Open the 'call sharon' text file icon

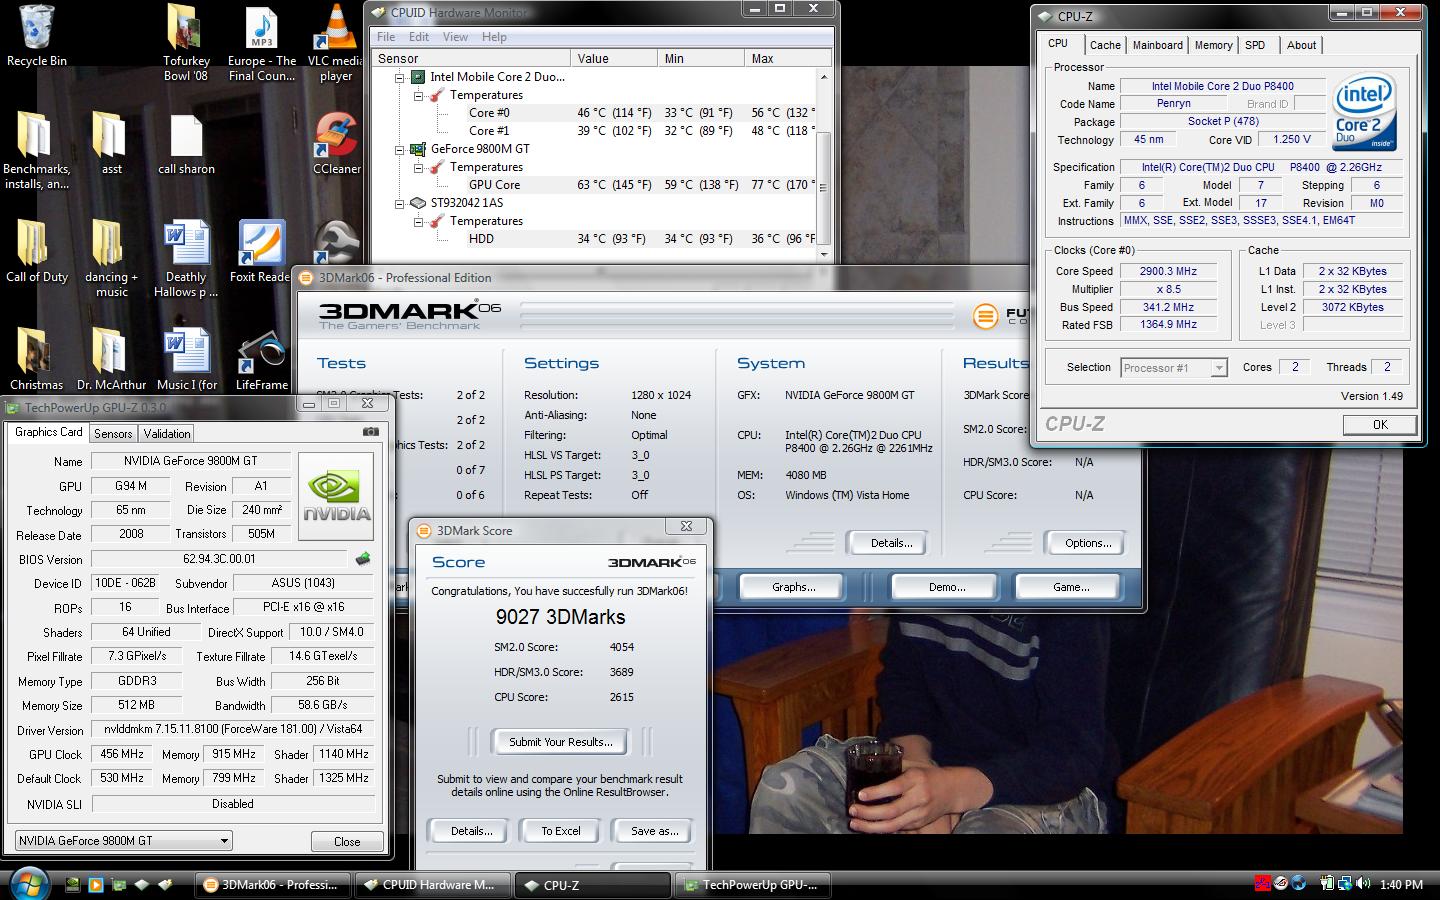point(186,143)
